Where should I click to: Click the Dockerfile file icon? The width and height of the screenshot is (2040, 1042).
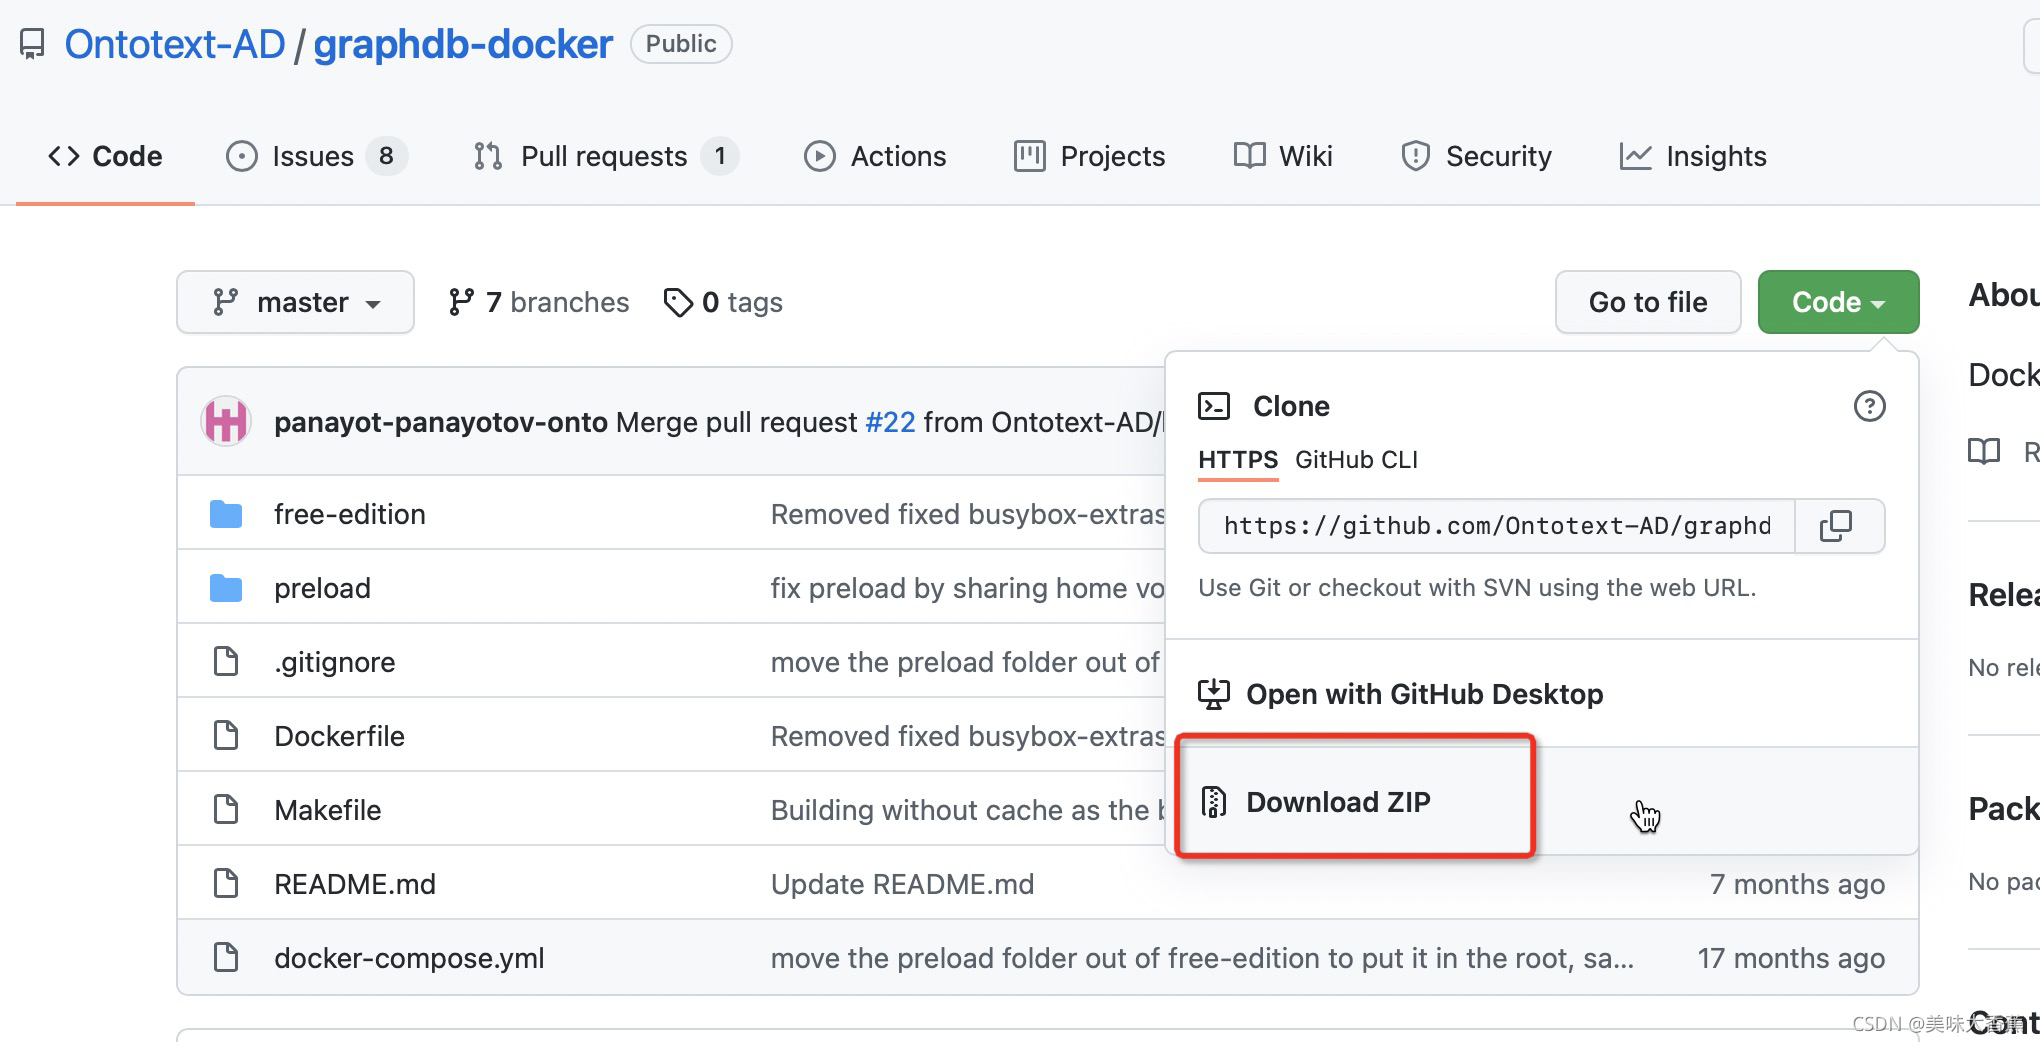tap(226, 736)
